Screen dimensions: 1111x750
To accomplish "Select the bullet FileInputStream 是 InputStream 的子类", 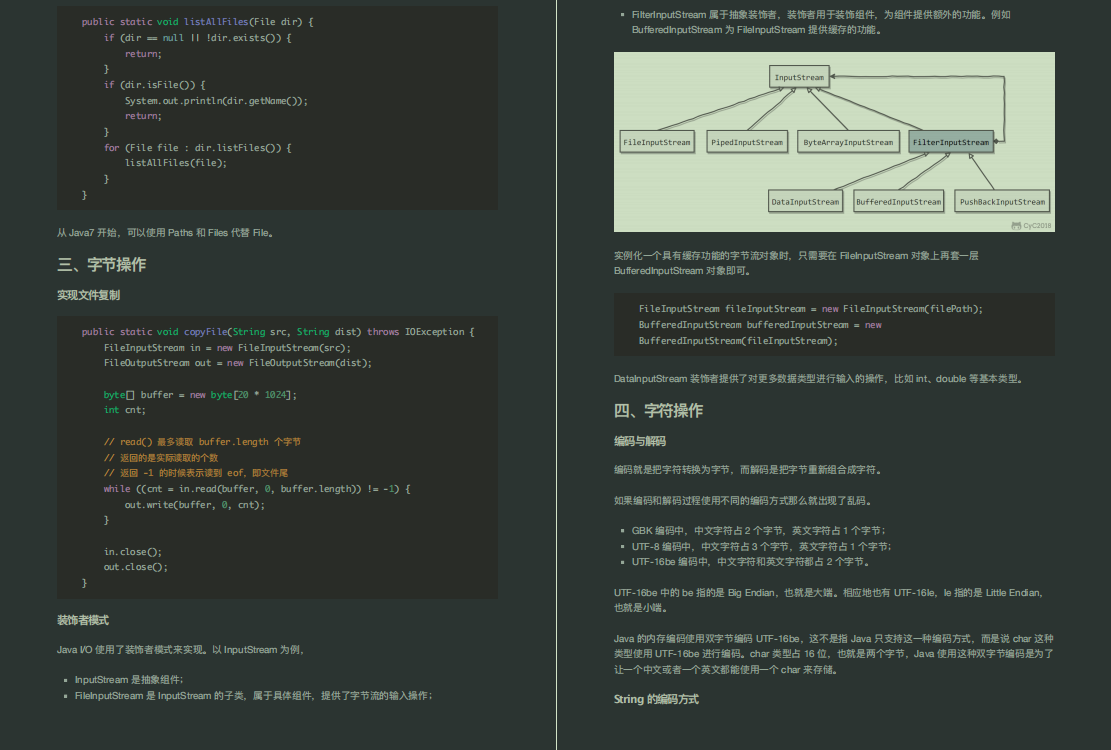I will pos(254,695).
